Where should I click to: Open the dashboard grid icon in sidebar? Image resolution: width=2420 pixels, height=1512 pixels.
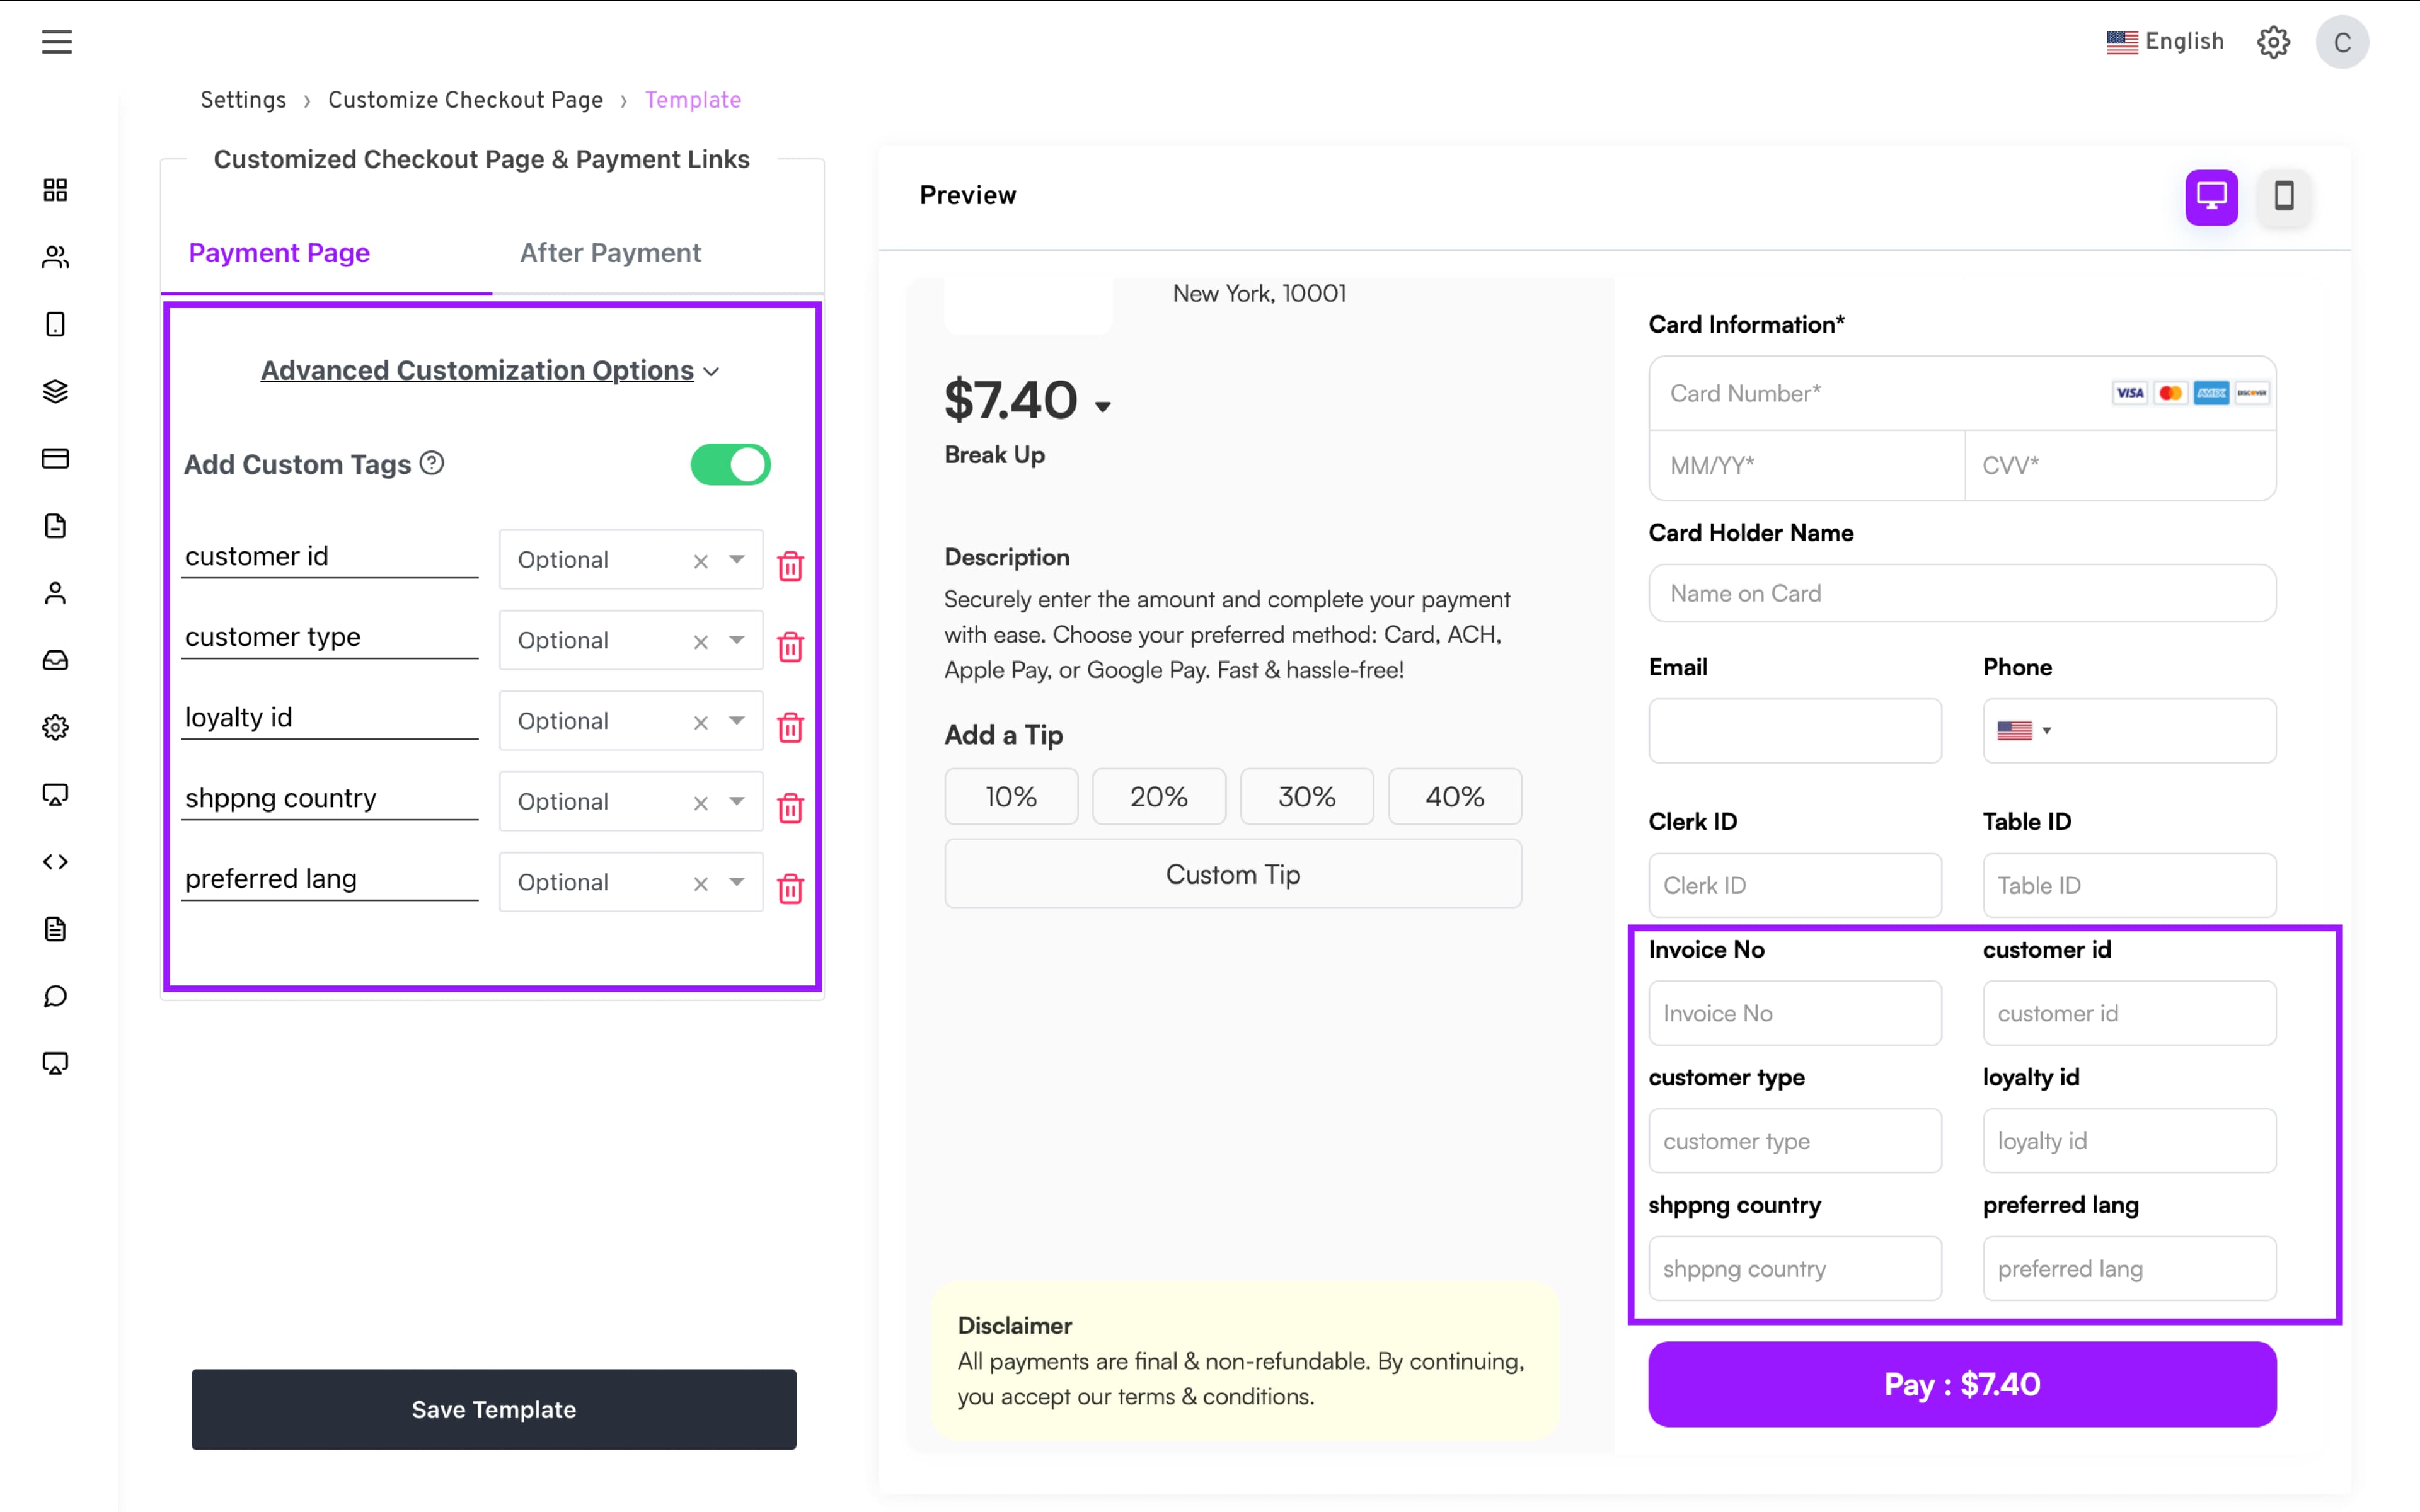tap(55, 190)
